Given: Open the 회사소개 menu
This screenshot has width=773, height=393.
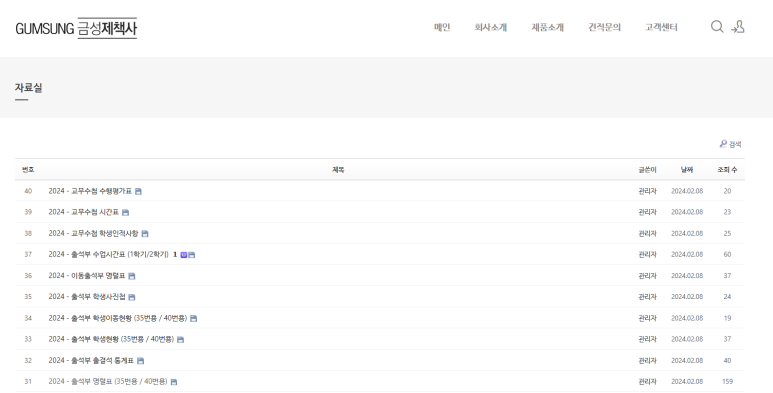Looking at the screenshot, I should point(491,27).
